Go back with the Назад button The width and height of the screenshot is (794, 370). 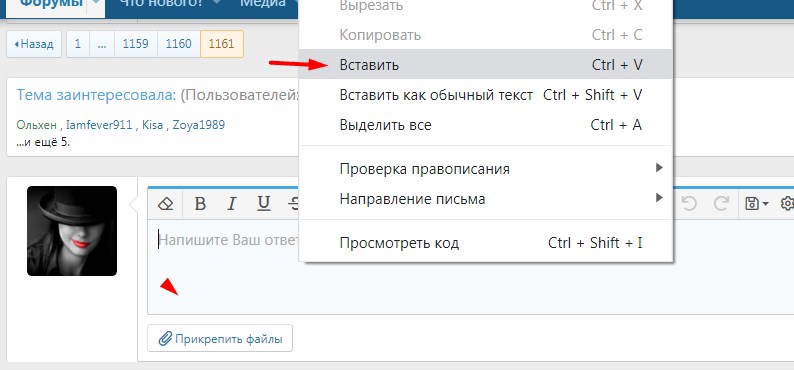(34, 44)
